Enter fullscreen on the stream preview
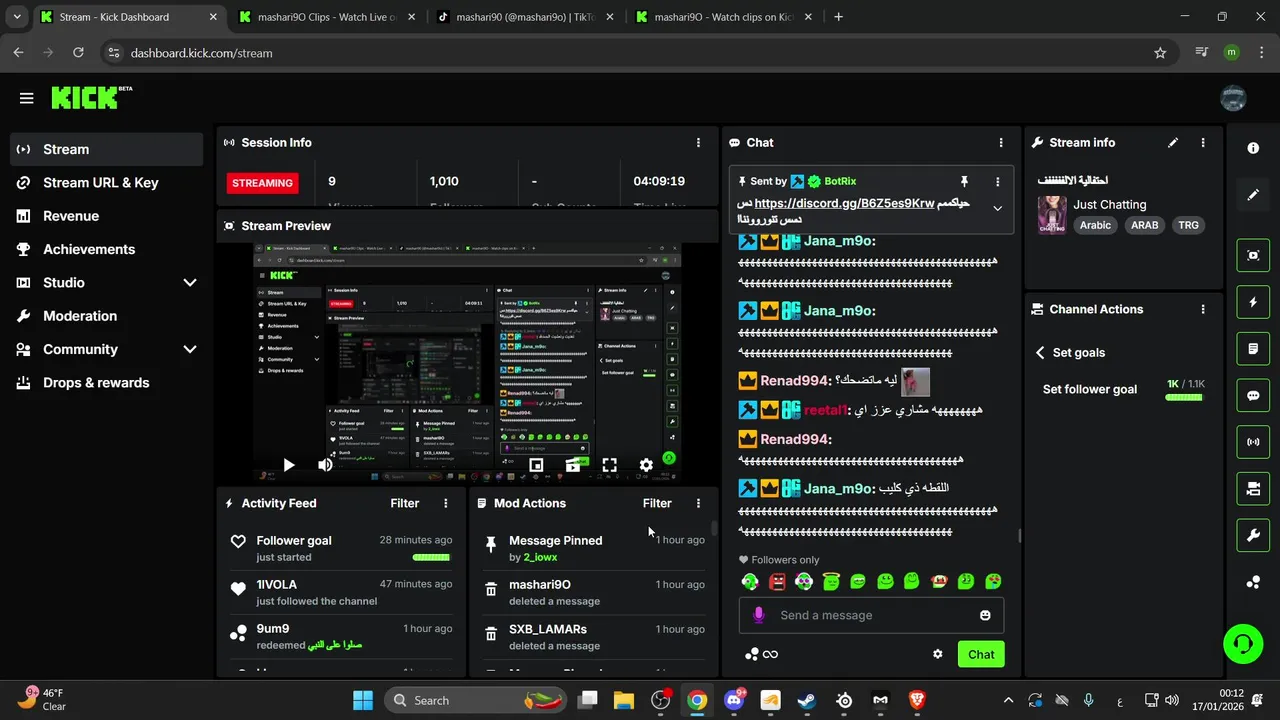The width and height of the screenshot is (1280, 720). point(609,465)
